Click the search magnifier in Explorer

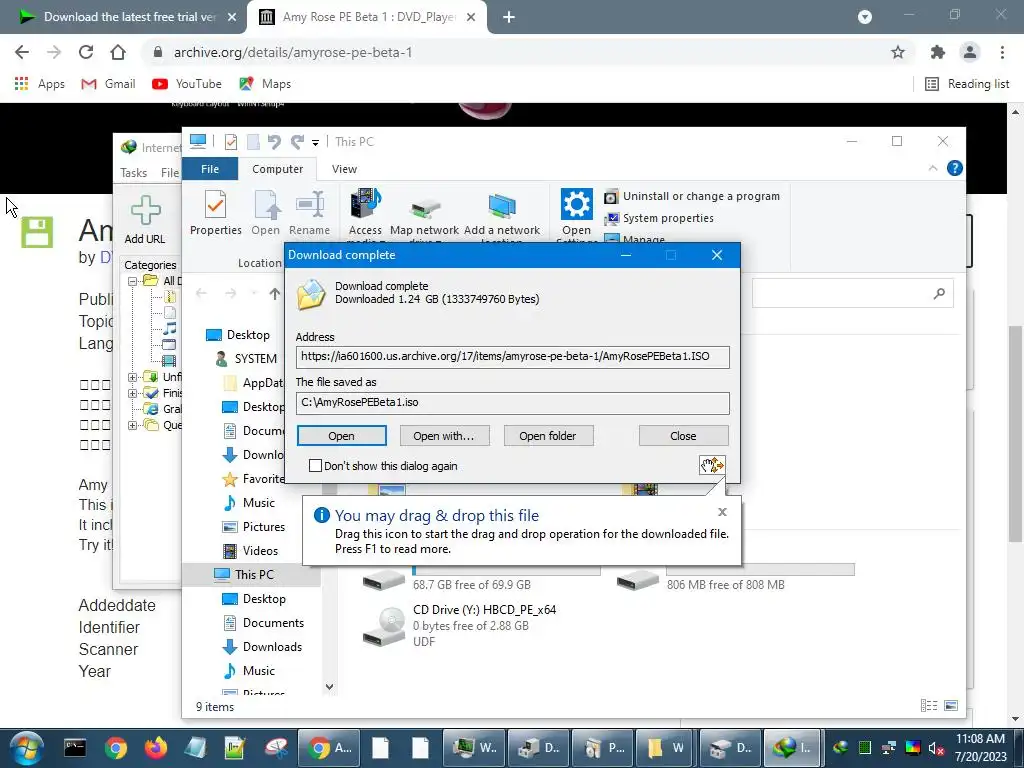939,294
